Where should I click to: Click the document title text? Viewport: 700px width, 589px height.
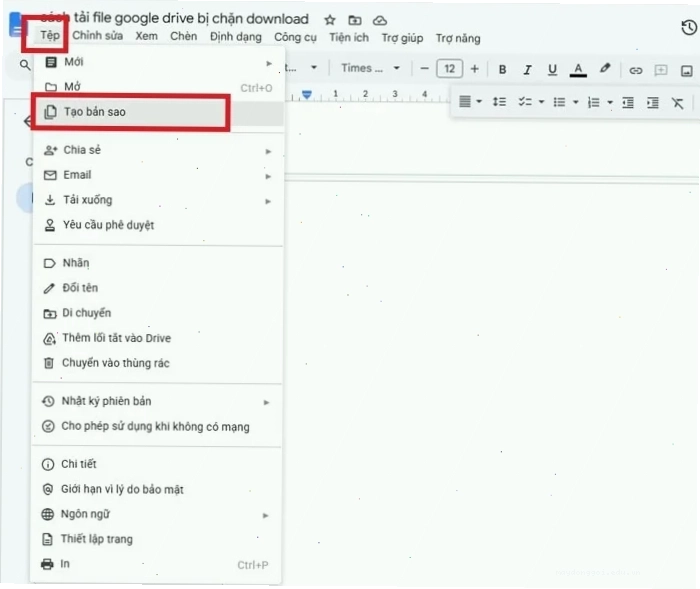[x=174, y=18]
